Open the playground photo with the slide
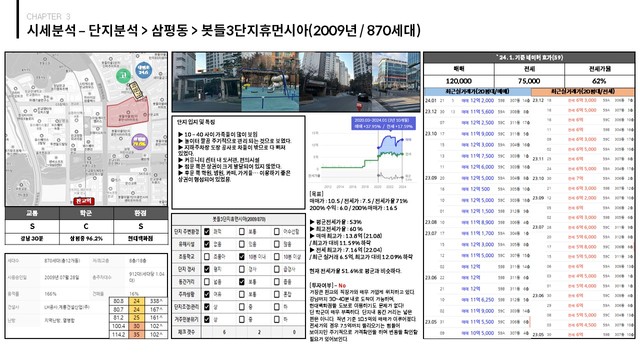The width and height of the screenshot is (640, 360). coord(270,82)
